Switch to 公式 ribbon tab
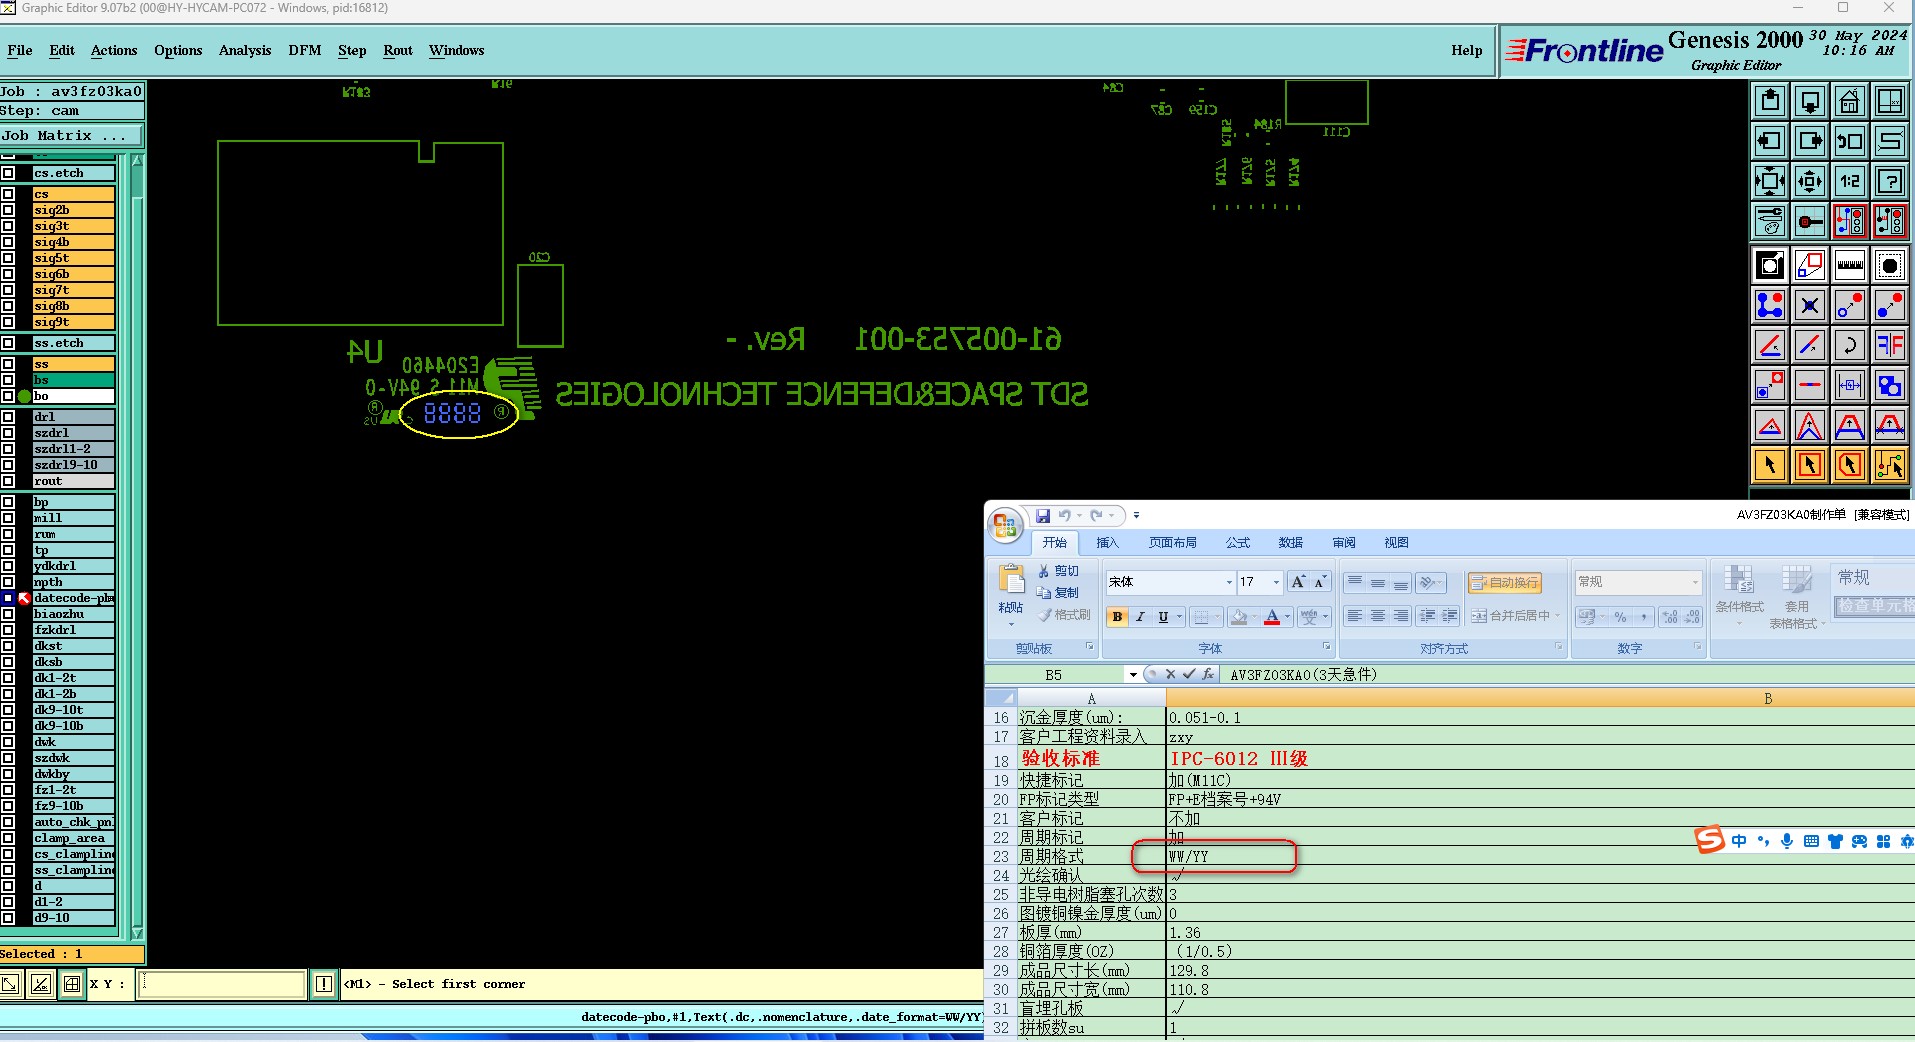This screenshot has height=1042, width=1915. click(x=1238, y=543)
